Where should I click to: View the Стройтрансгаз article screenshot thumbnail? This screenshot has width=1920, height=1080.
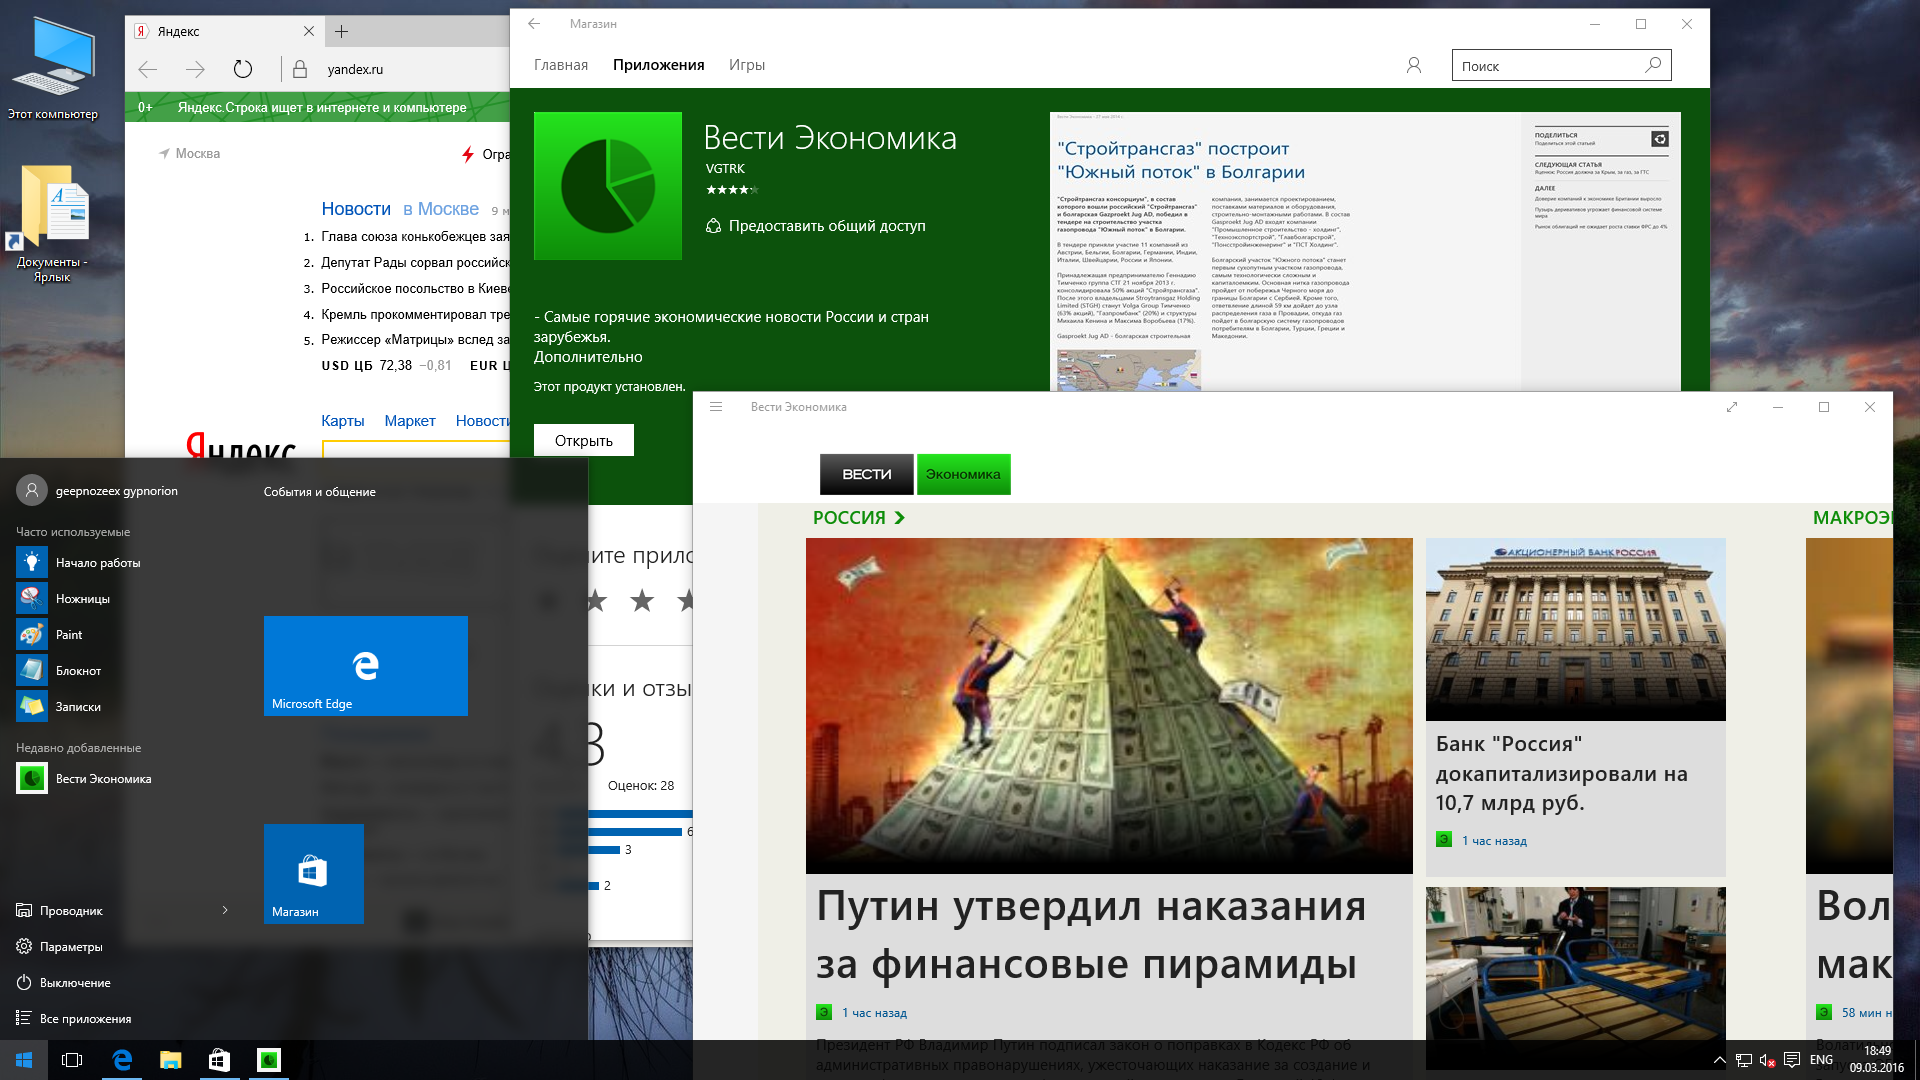[x=1365, y=251]
